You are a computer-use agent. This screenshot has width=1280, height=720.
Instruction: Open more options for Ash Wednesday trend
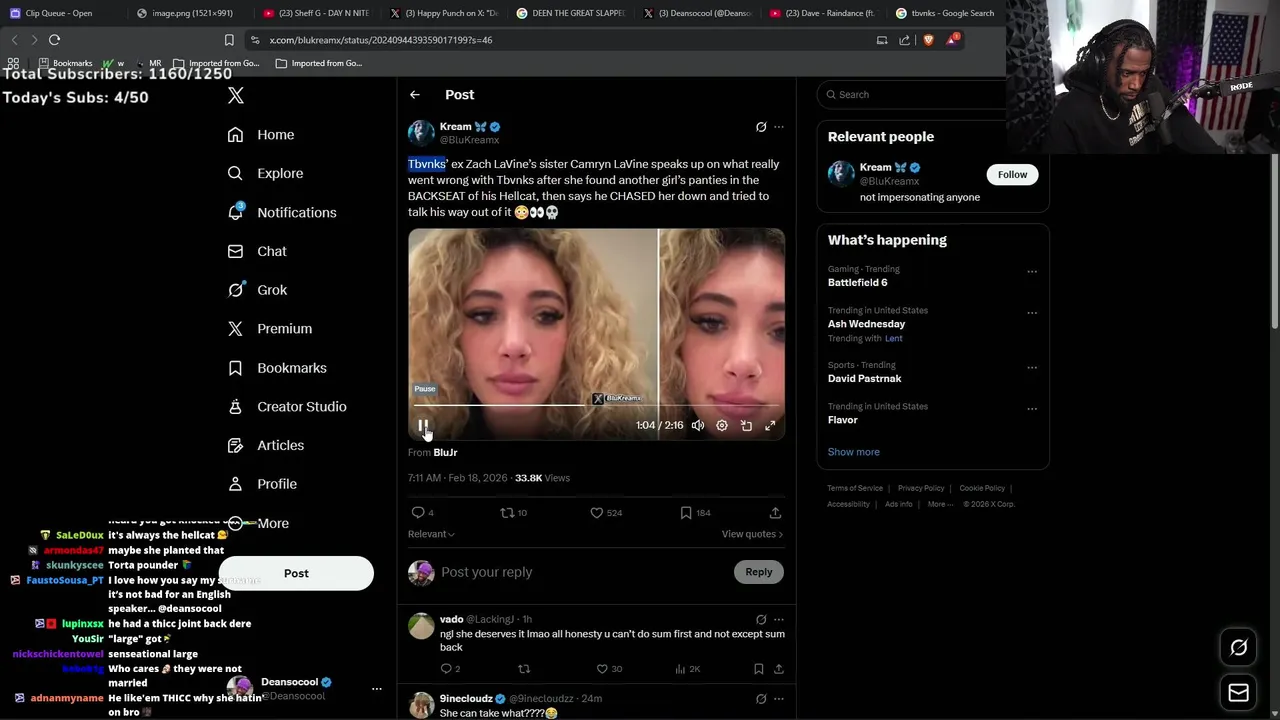pyautogui.click(x=1032, y=312)
